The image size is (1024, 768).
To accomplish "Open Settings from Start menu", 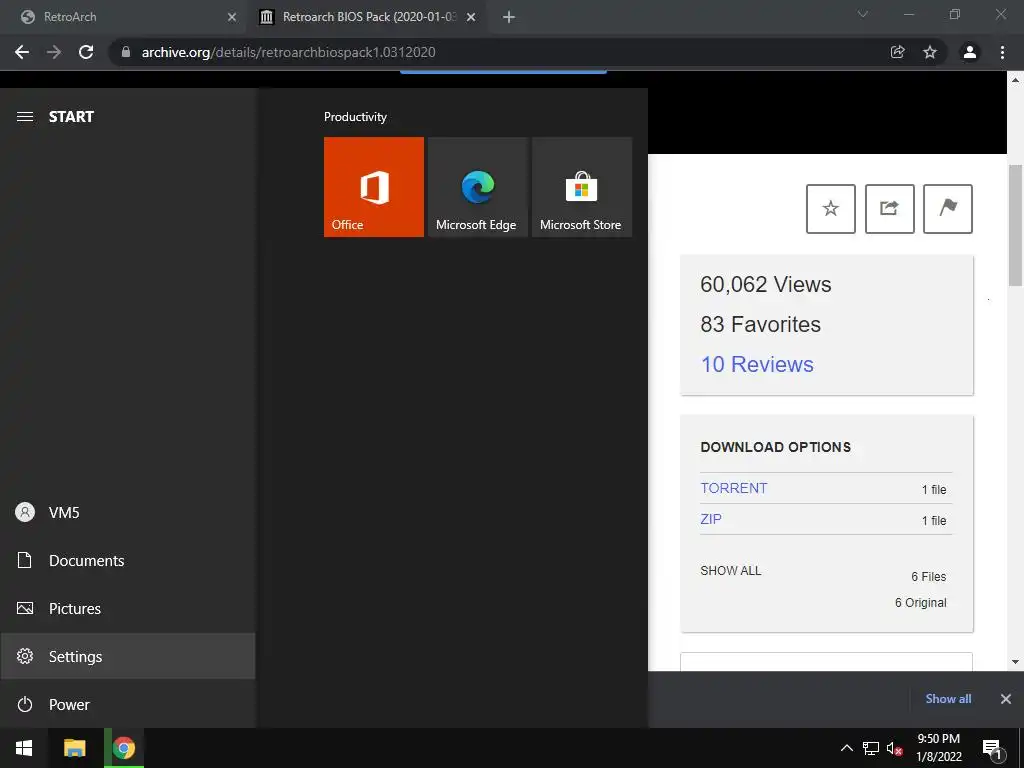I will coord(127,656).
